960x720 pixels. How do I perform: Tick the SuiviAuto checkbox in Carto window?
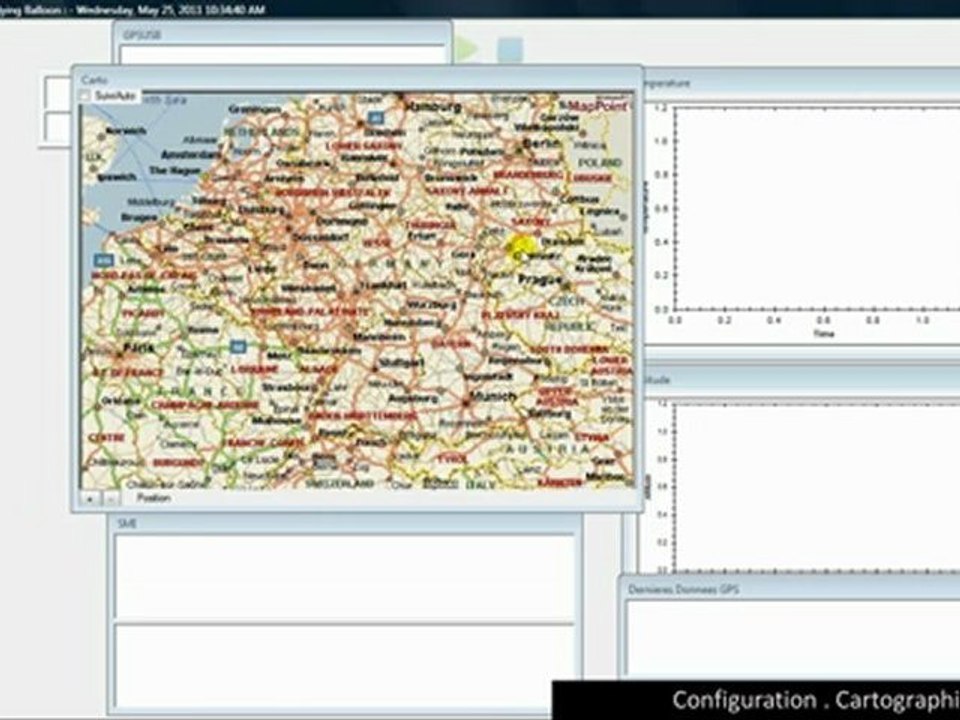tap(85, 96)
